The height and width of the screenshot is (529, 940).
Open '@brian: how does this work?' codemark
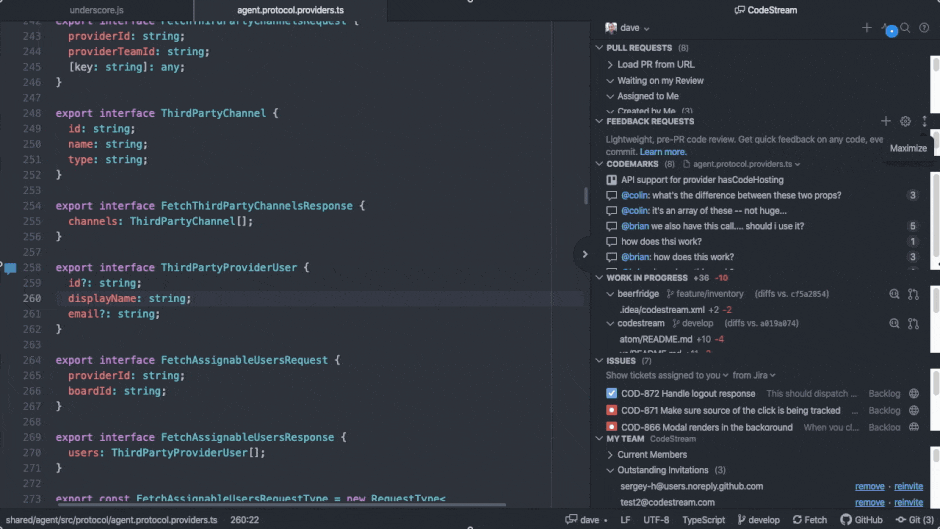[x=677, y=257]
